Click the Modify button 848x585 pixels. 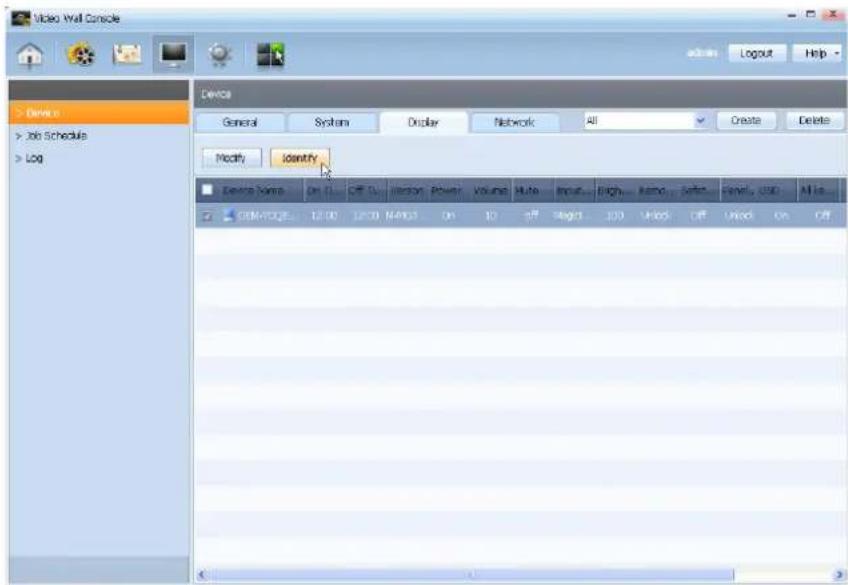(x=231, y=158)
